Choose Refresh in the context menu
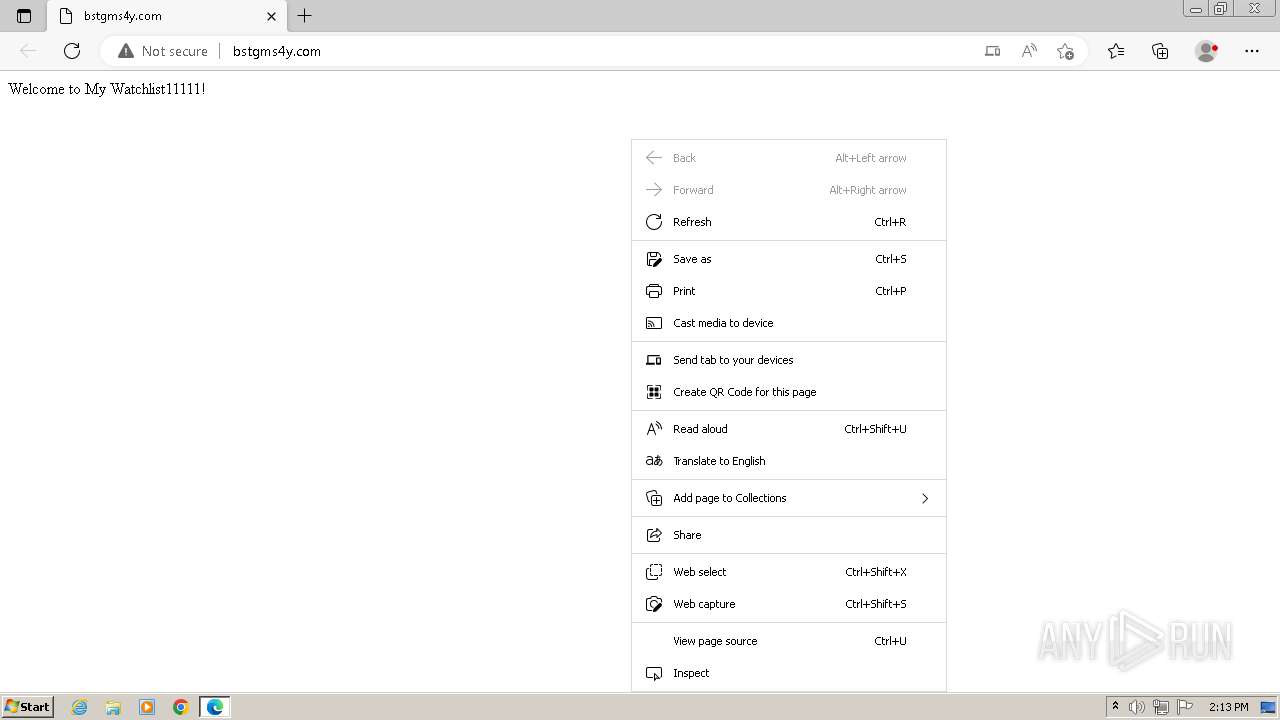1280x720 pixels. (789, 222)
